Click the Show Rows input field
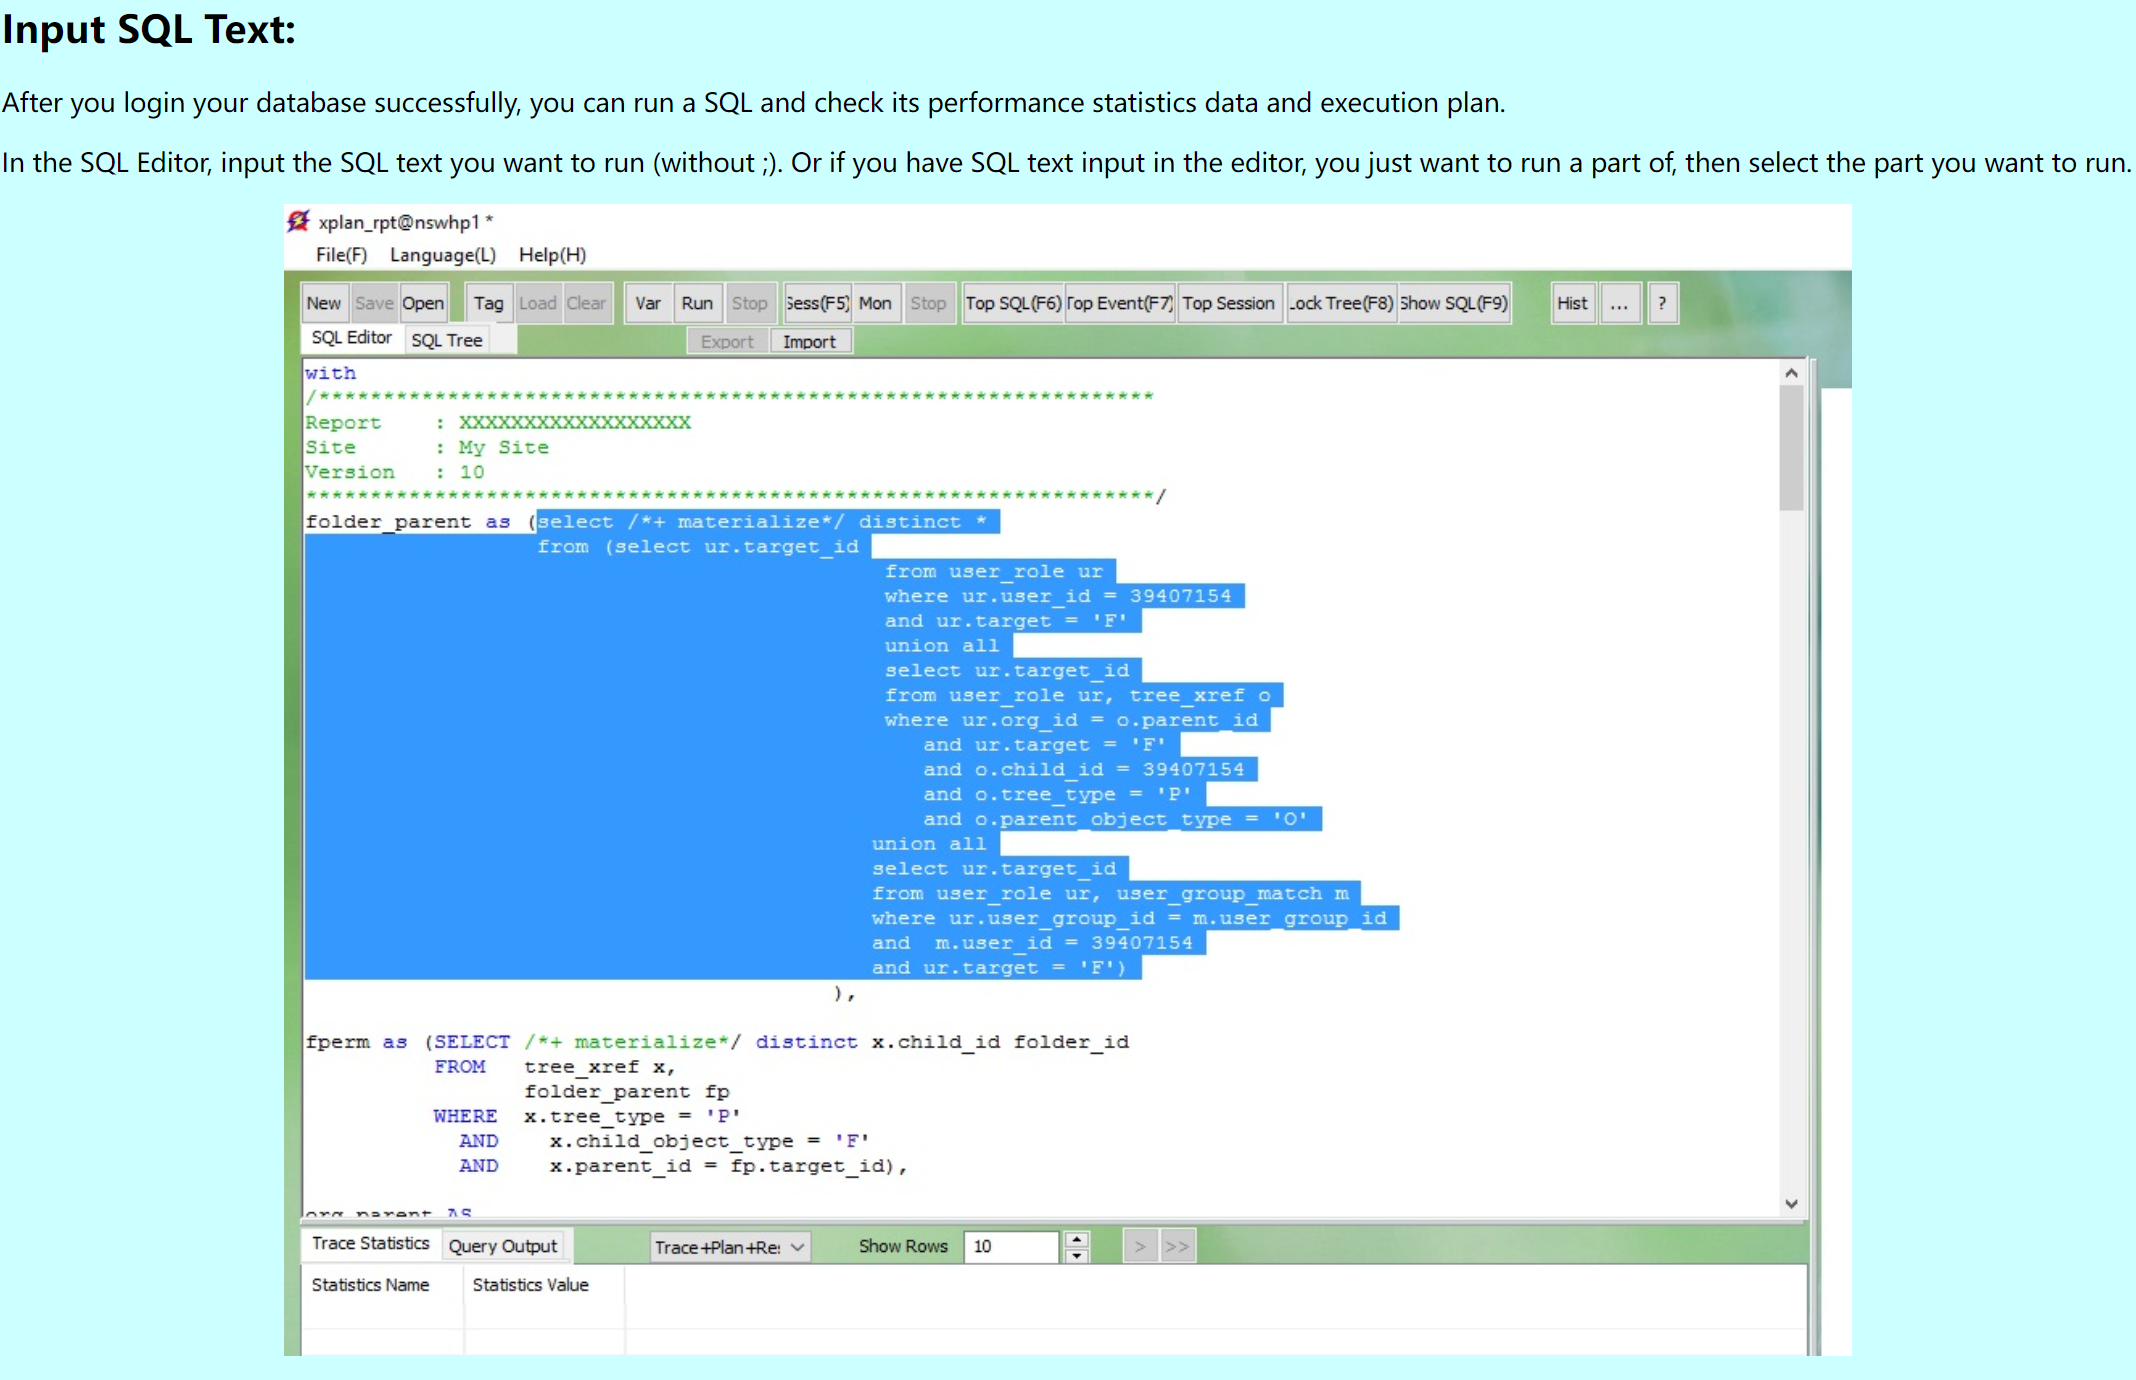Viewport: 2136px width, 1380px height. (x=1010, y=1246)
